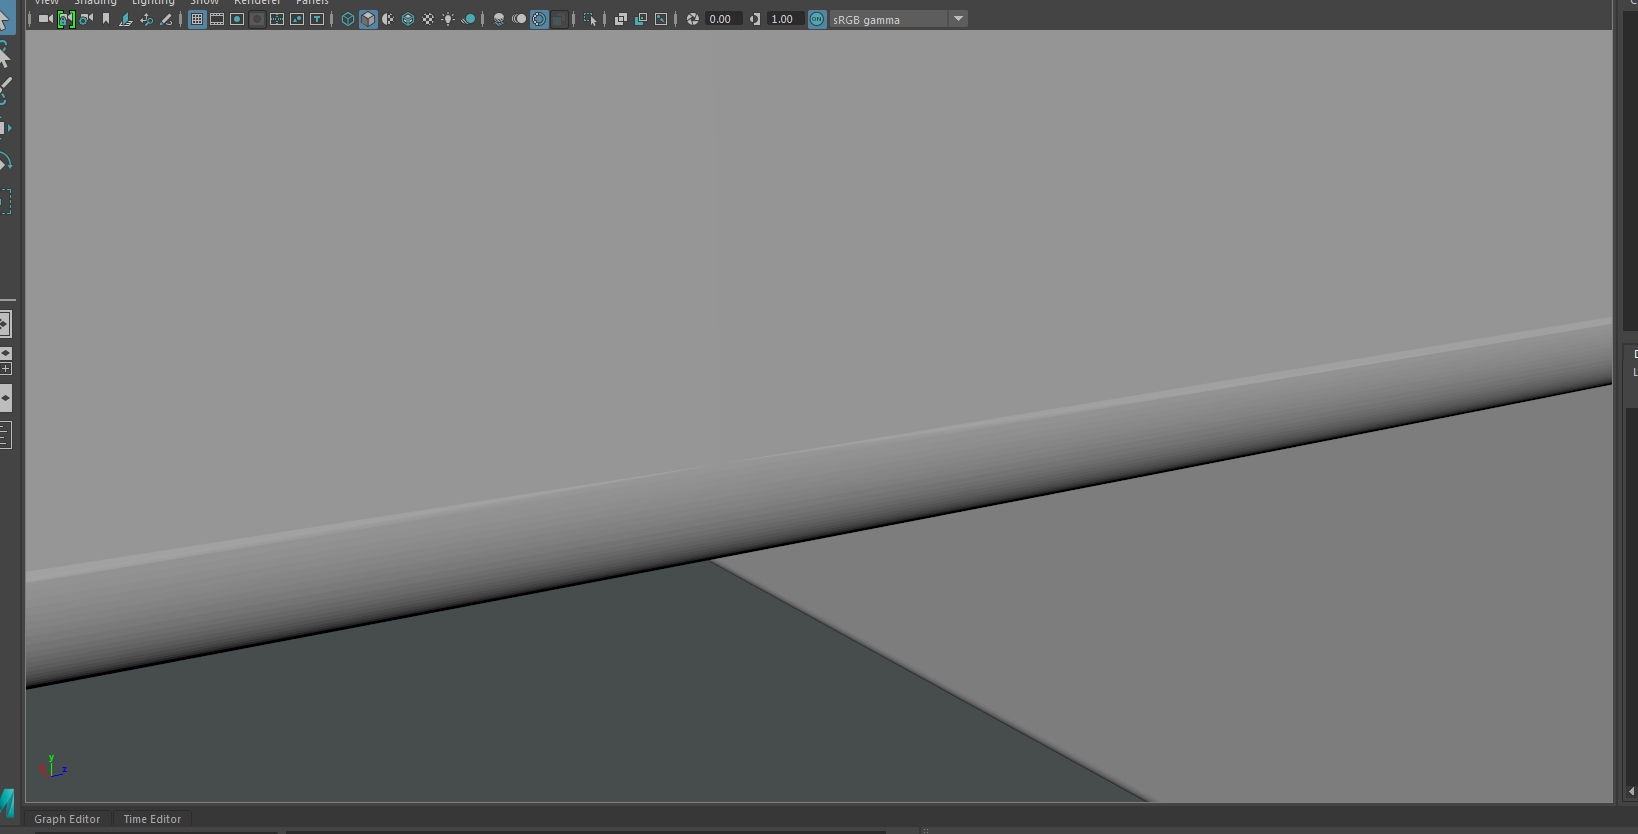Toggle the XRay Joints icon
The image size is (1638, 834).
(x=661, y=19)
